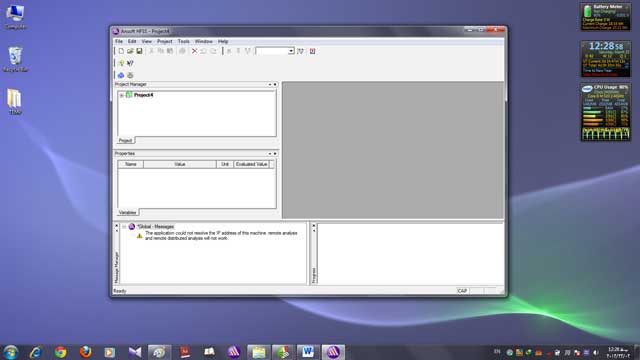
Task: Click the Open file folder icon
Action: click(130, 51)
